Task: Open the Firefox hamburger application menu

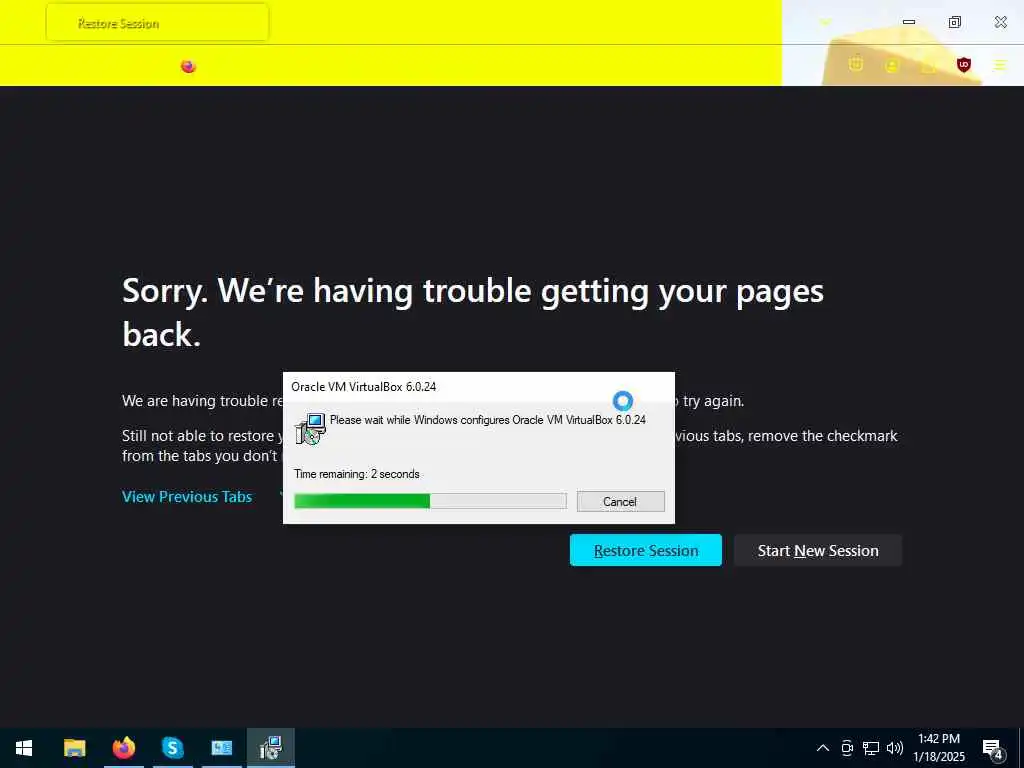Action: pos(999,65)
